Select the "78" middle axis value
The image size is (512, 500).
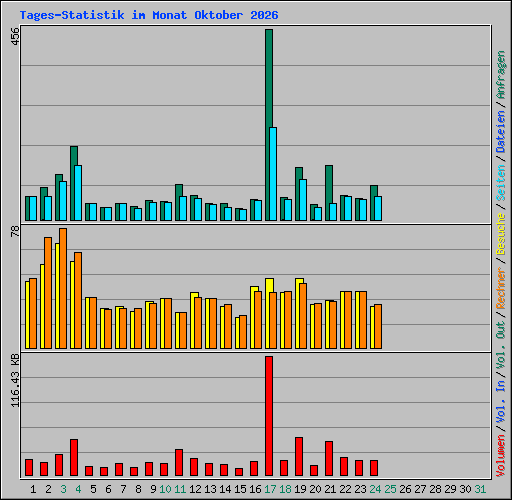15,231
